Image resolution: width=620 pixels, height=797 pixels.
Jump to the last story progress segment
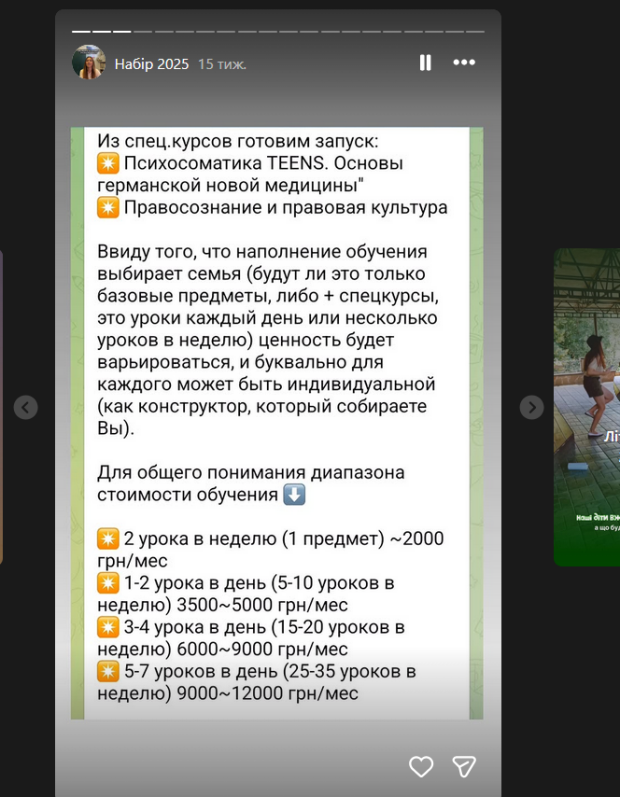476,31
